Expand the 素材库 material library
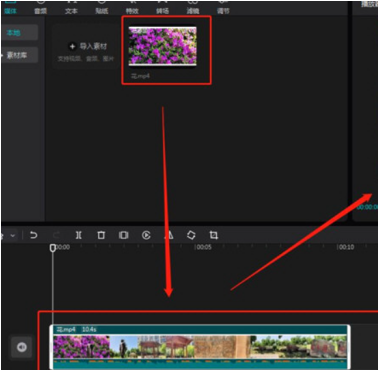The height and width of the screenshot is (370, 378). pos(19,55)
